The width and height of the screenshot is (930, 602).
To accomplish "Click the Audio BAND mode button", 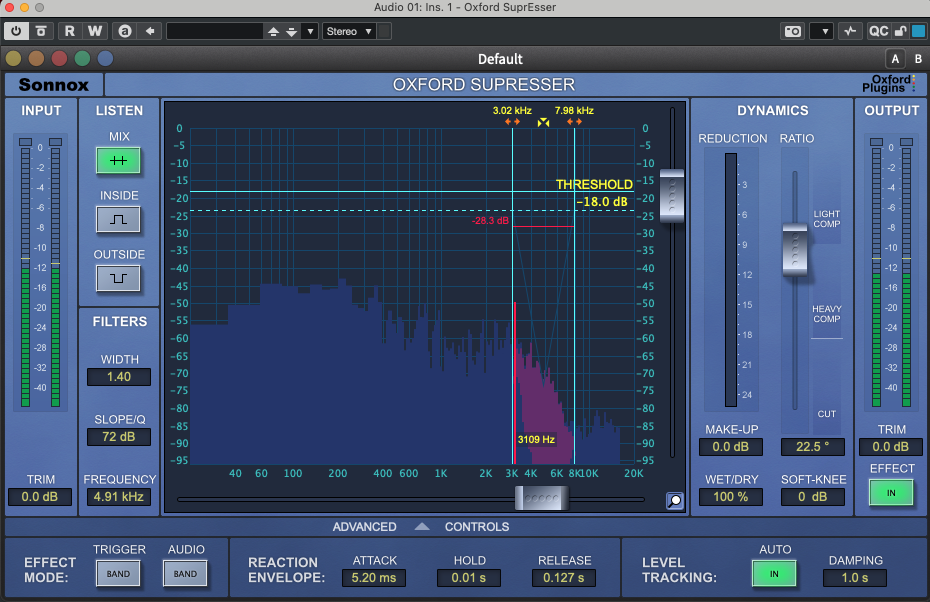I will [185, 574].
